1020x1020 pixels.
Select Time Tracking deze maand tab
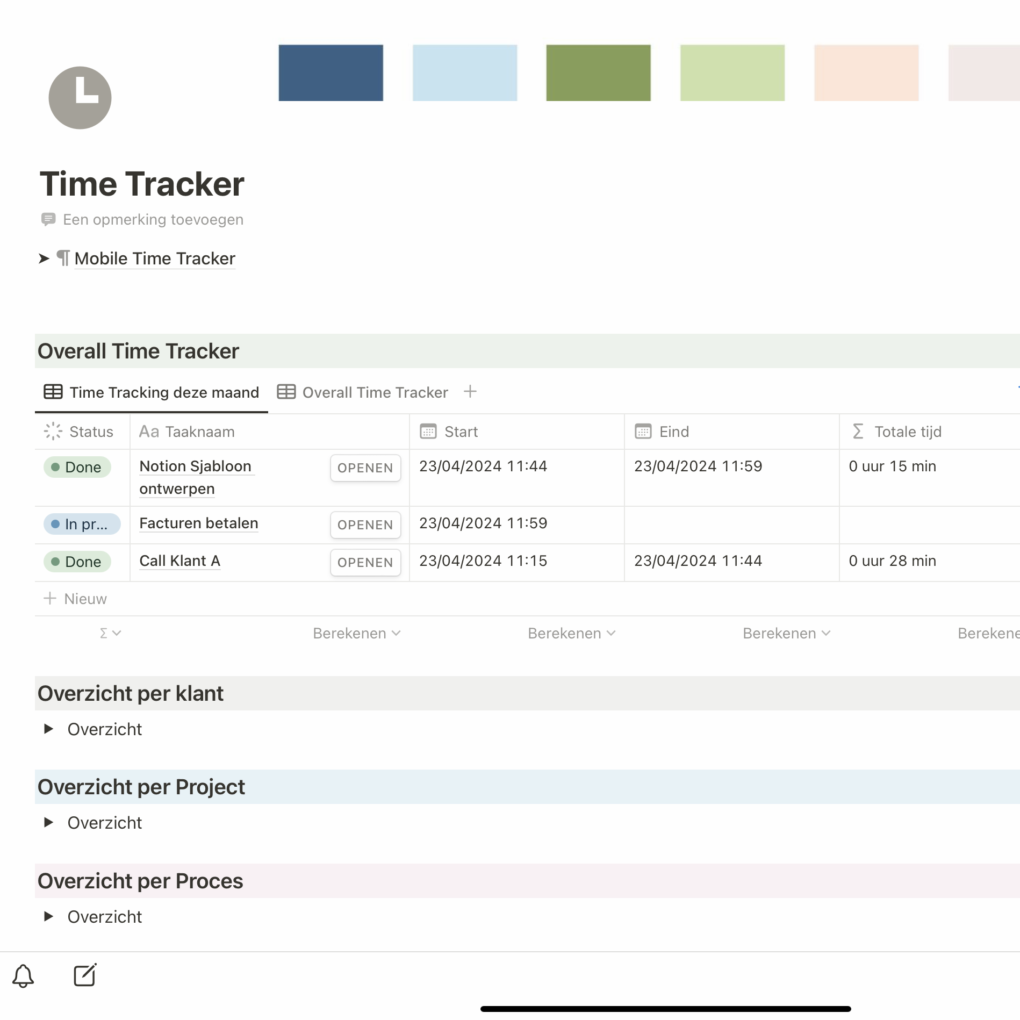[x=151, y=392]
